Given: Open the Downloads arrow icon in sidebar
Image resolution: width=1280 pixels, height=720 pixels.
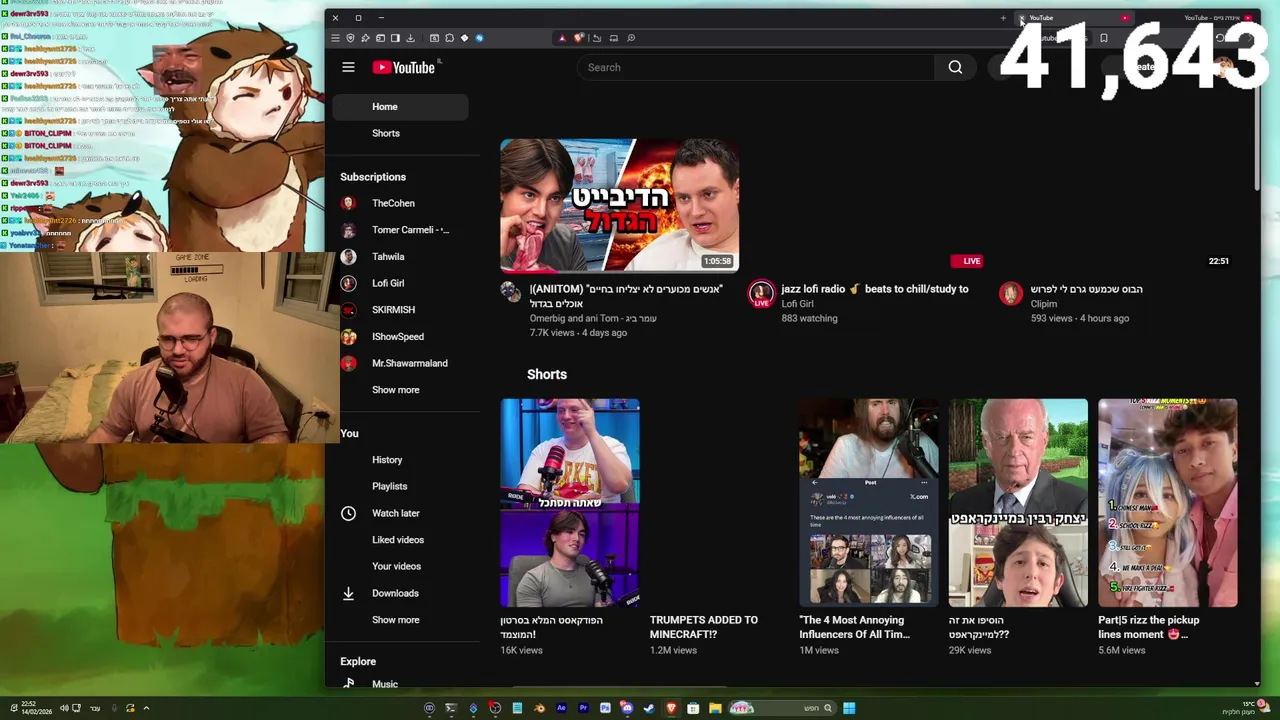Looking at the screenshot, I should [348, 593].
